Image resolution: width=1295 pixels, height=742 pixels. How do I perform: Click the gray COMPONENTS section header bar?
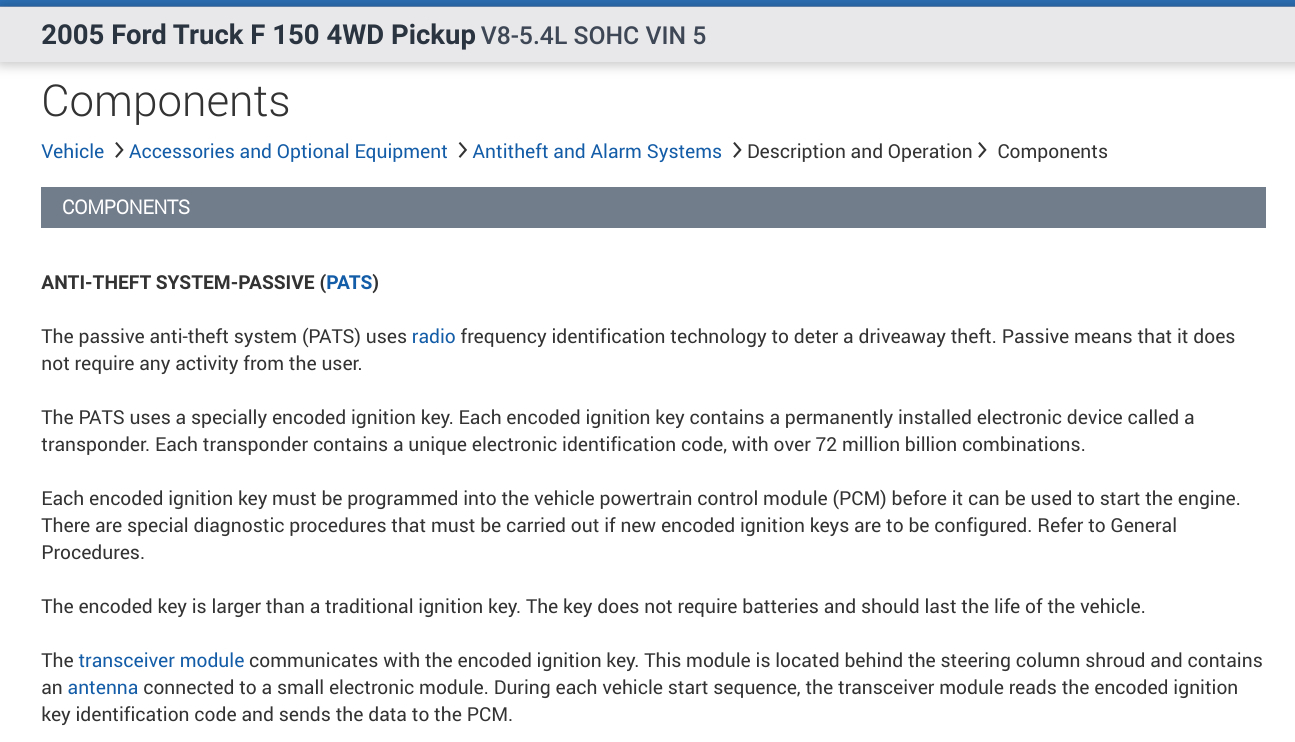[x=653, y=207]
